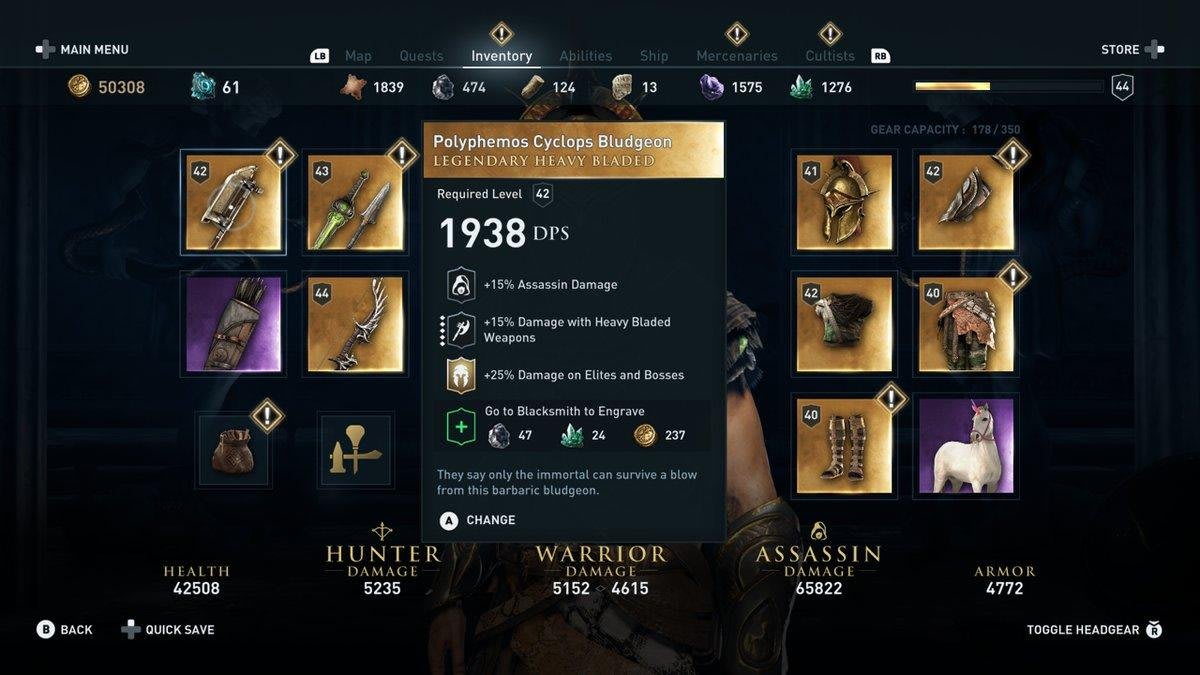Click Change to swap weapon
Viewport: 1200px width, 675px height.
[x=478, y=520]
